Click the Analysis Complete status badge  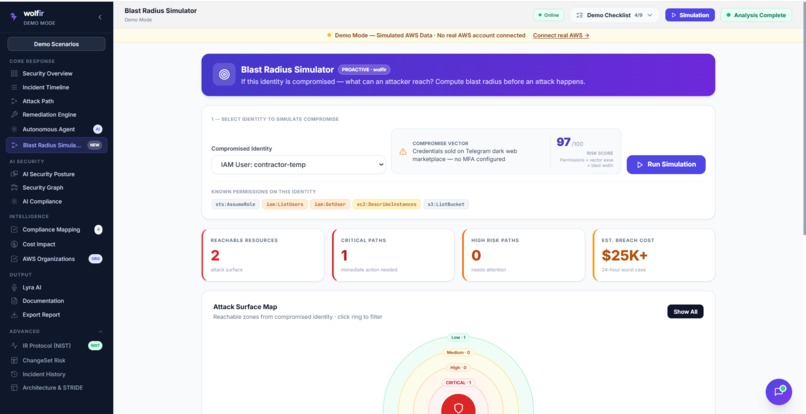(756, 15)
